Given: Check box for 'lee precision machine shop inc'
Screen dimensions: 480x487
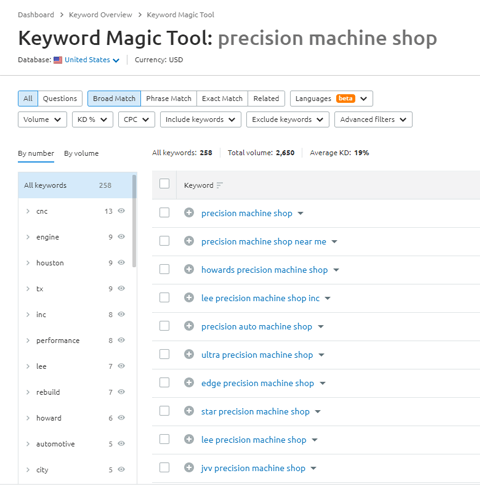Looking at the screenshot, I should tap(164, 297).
